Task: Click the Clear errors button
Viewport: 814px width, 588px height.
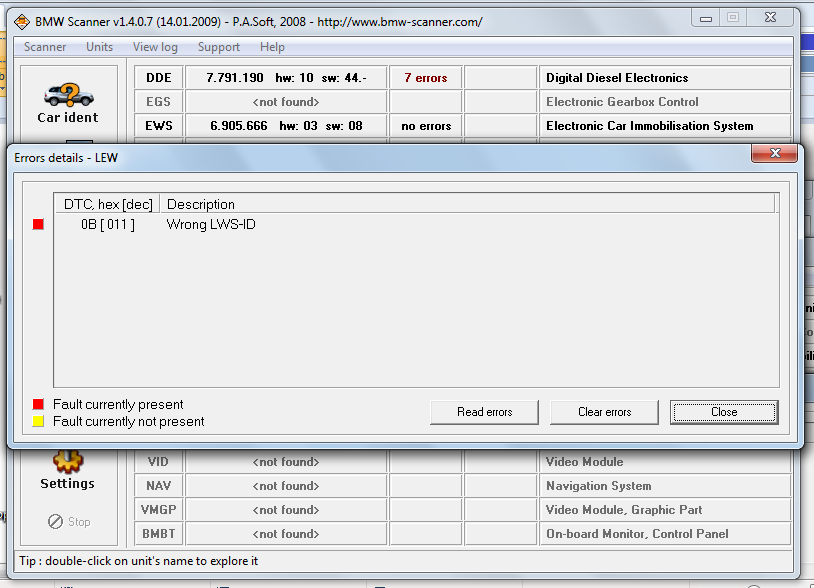Action: (604, 412)
